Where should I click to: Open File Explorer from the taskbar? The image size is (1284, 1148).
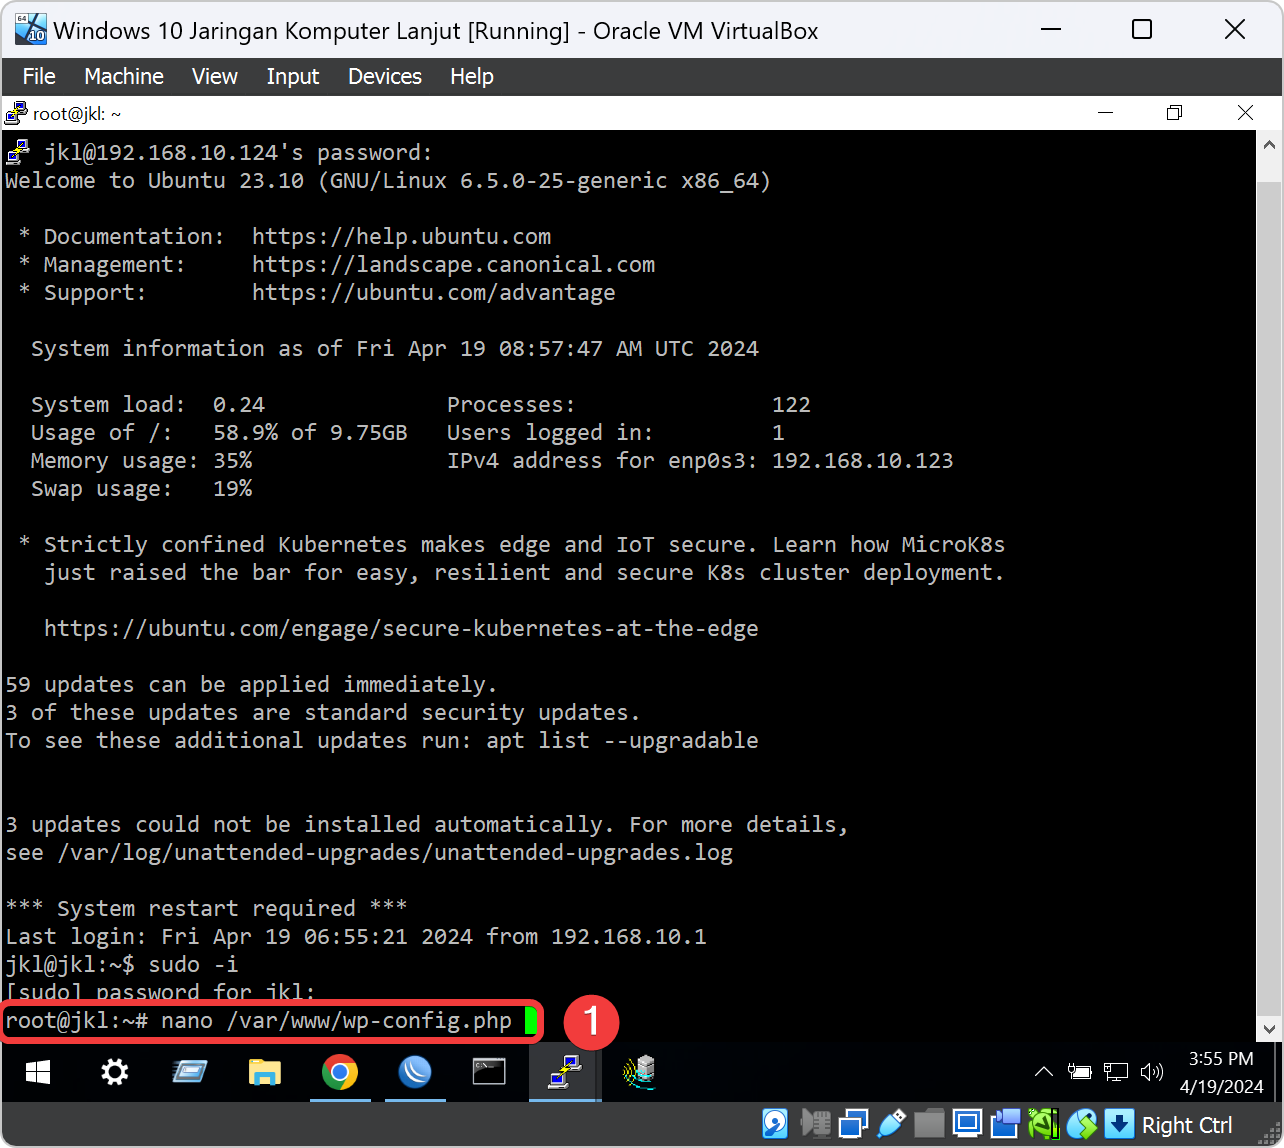coord(264,1073)
